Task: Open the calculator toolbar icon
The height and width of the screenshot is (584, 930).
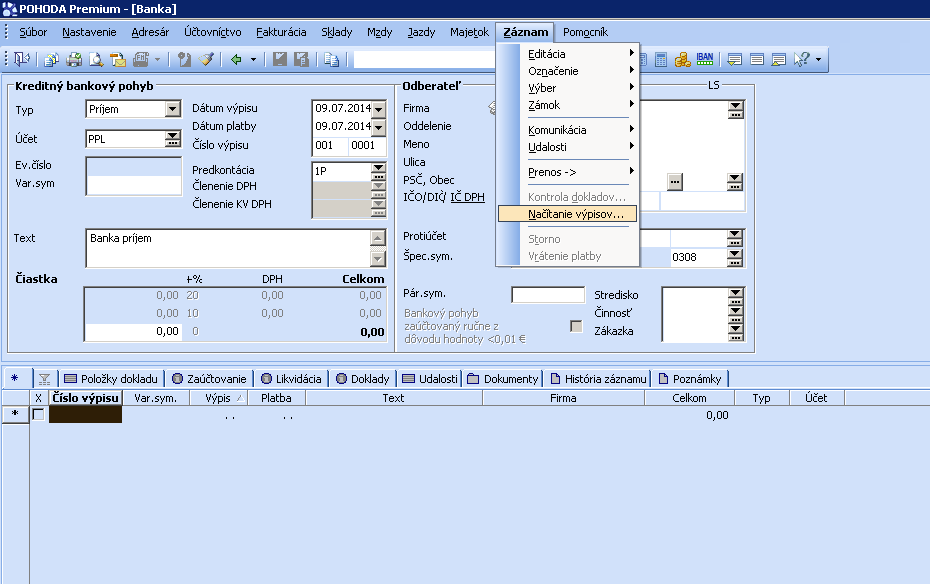Action: (x=661, y=59)
